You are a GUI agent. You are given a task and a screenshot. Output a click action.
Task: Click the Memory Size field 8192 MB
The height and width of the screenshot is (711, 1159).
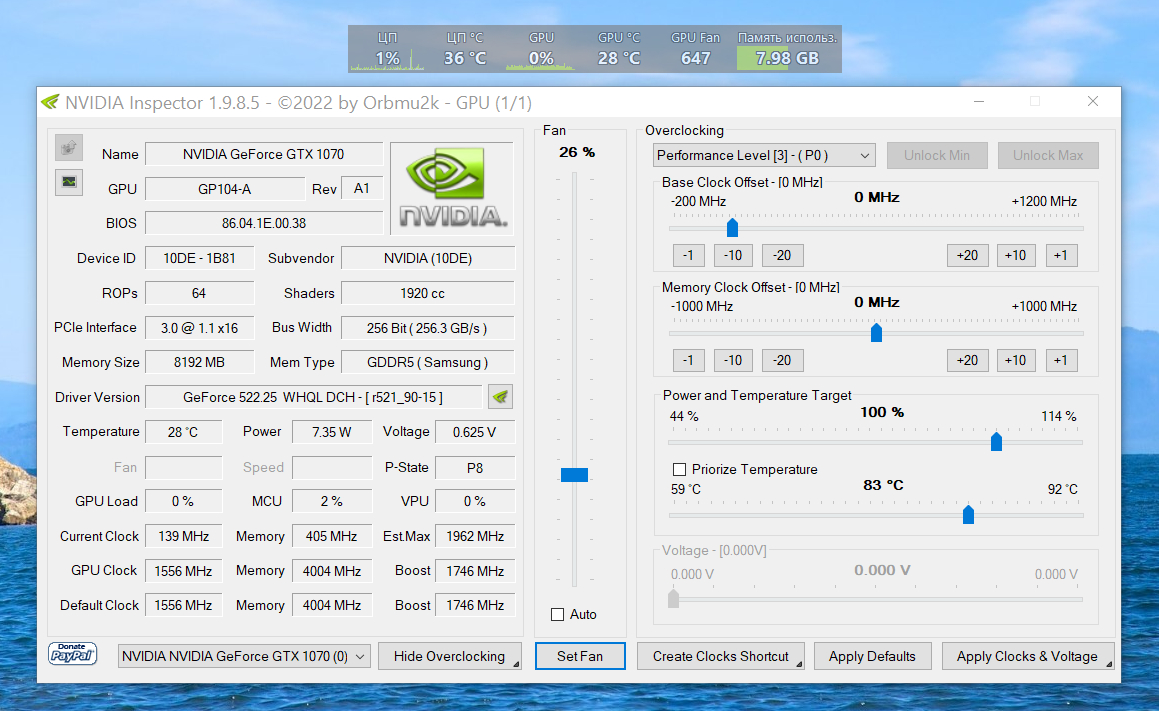[x=200, y=362]
